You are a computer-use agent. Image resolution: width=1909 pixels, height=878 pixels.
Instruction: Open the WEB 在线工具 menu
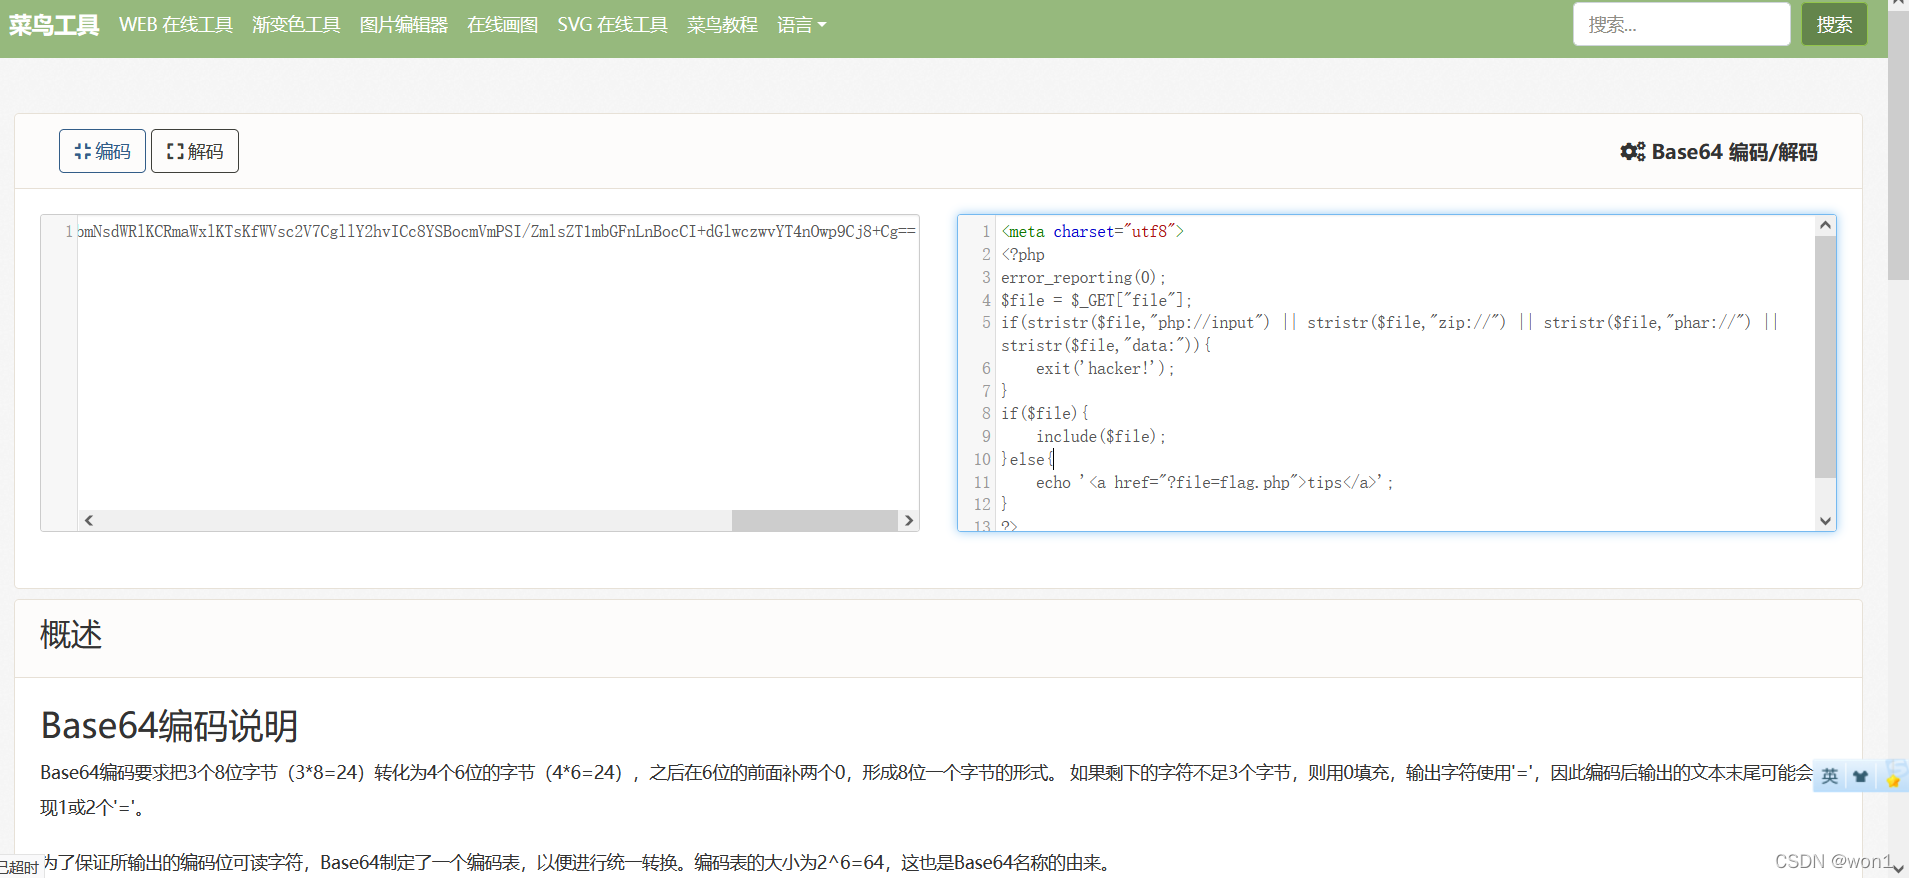176,25
